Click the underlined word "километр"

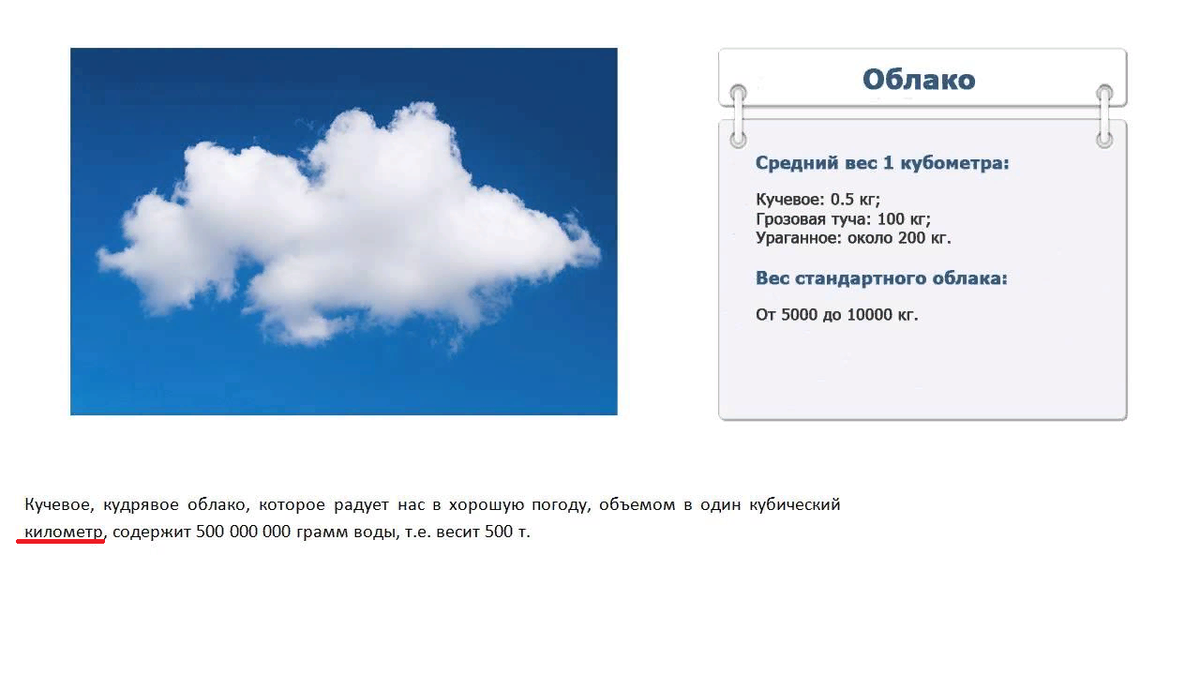click(x=64, y=532)
